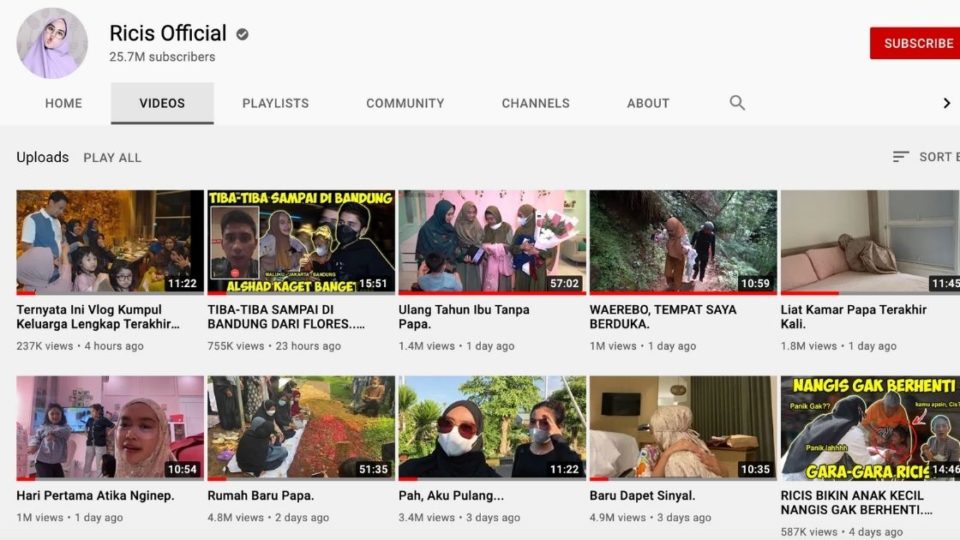Click title Ternyata Ini Vlog Kumpul Keluarga Lengkap
The height and width of the screenshot is (540, 960).
[98, 317]
